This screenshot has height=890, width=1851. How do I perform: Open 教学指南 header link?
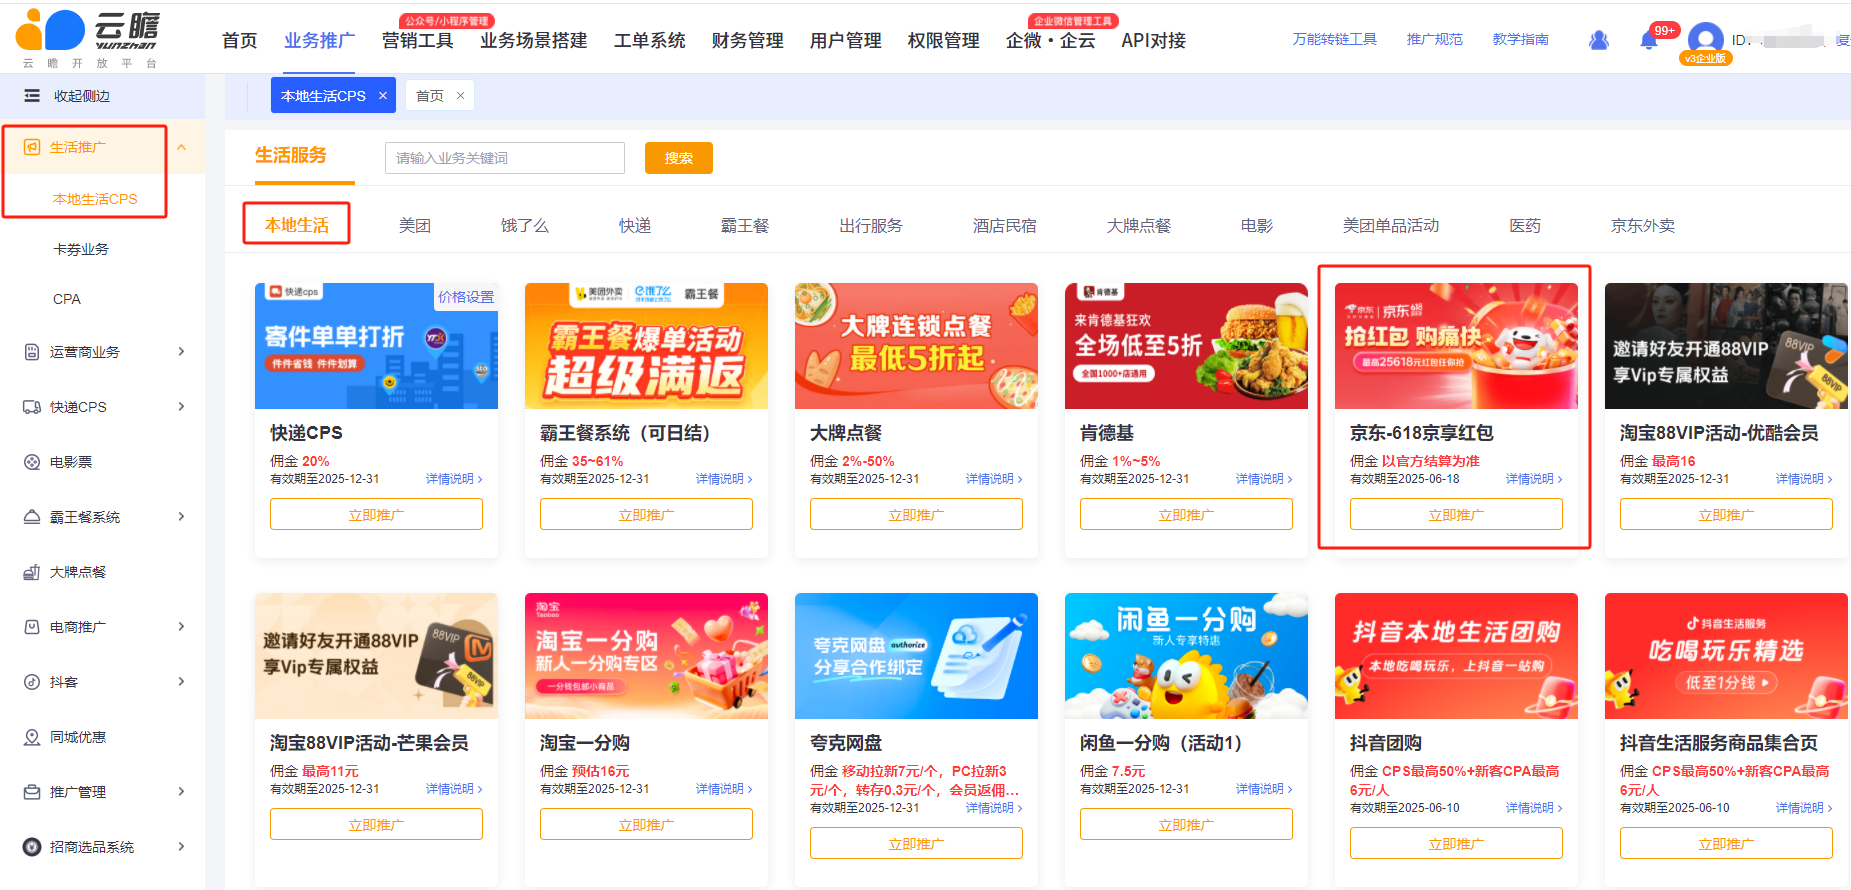(x=1520, y=39)
